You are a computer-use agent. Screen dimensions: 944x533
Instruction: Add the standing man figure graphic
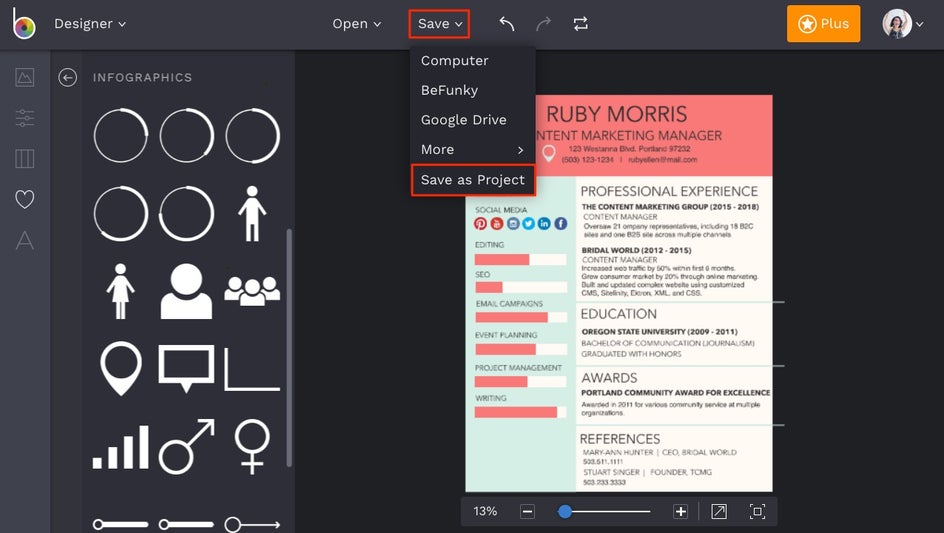coord(252,214)
